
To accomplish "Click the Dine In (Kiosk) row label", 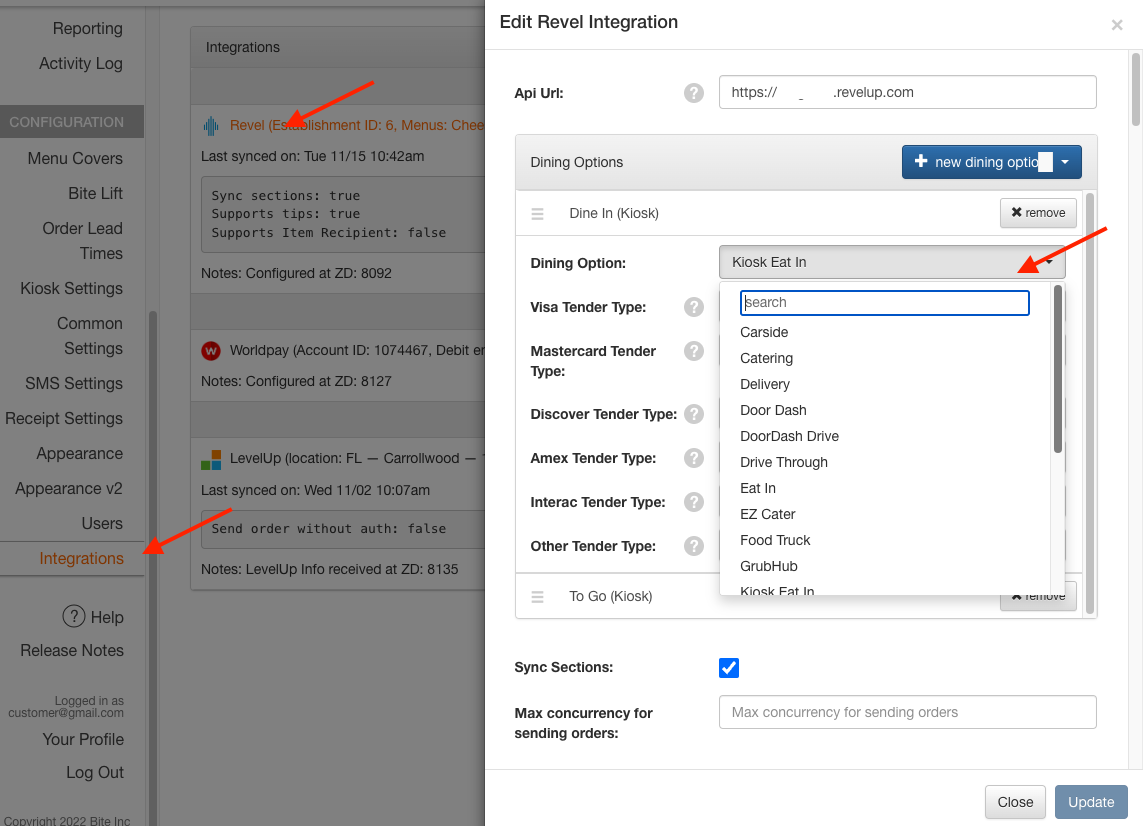I will [x=614, y=214].
